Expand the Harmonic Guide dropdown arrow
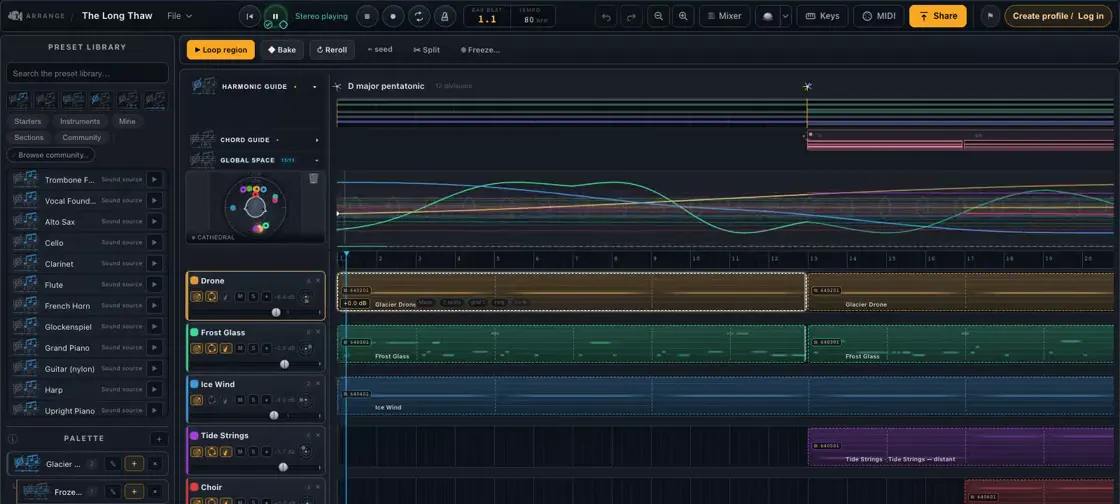 (314, 87)
